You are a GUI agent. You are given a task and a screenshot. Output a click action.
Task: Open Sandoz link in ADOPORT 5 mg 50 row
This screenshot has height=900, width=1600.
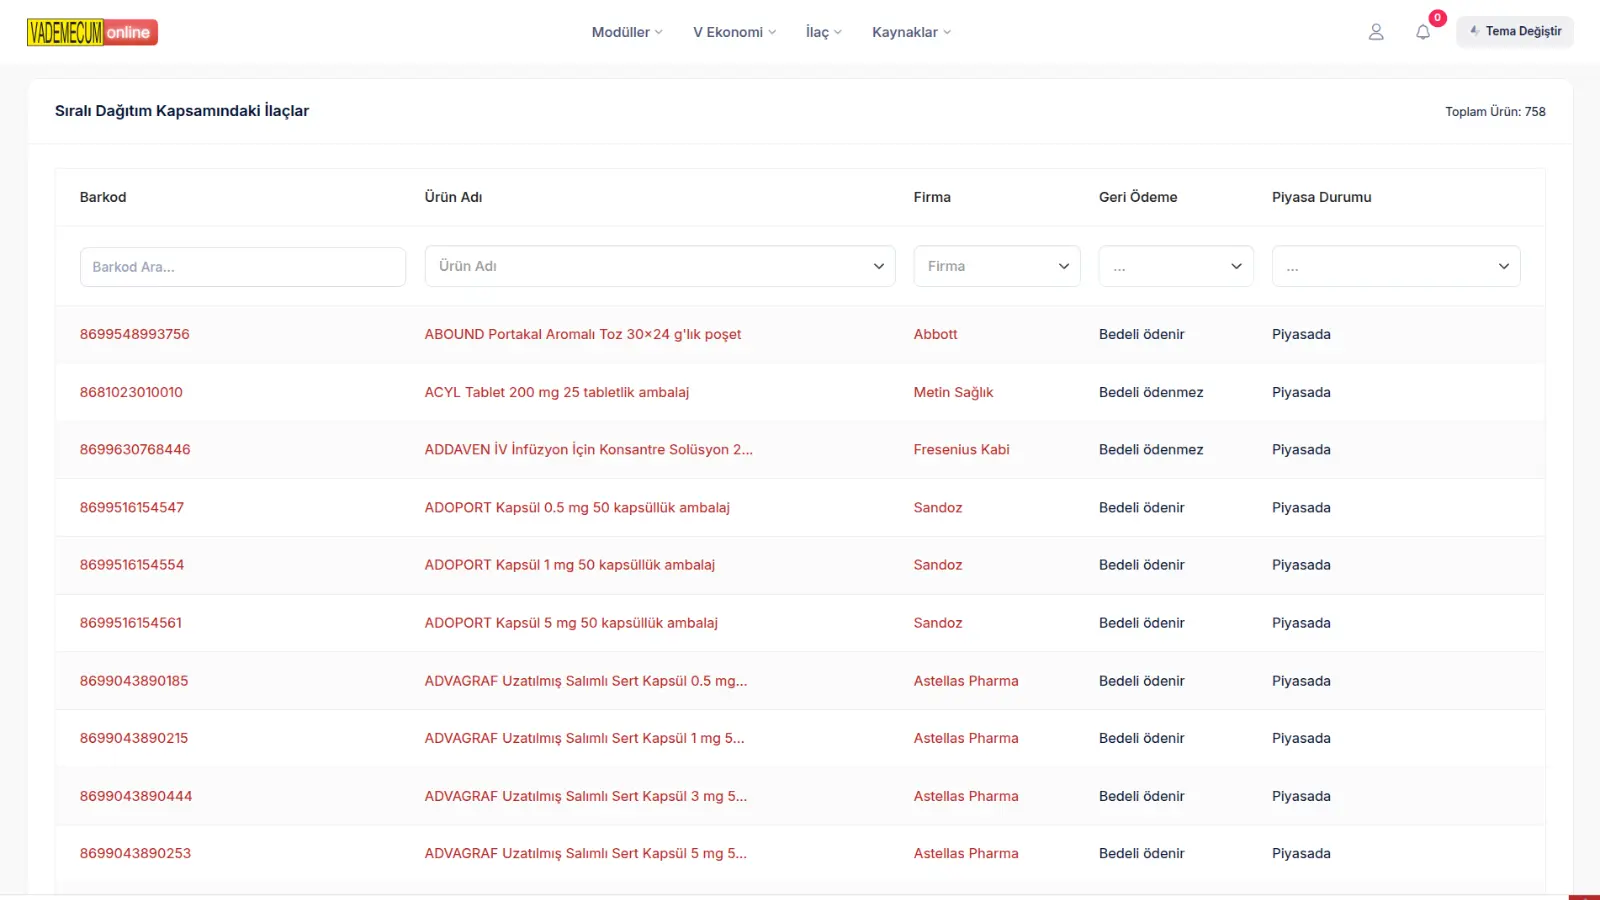938,622
